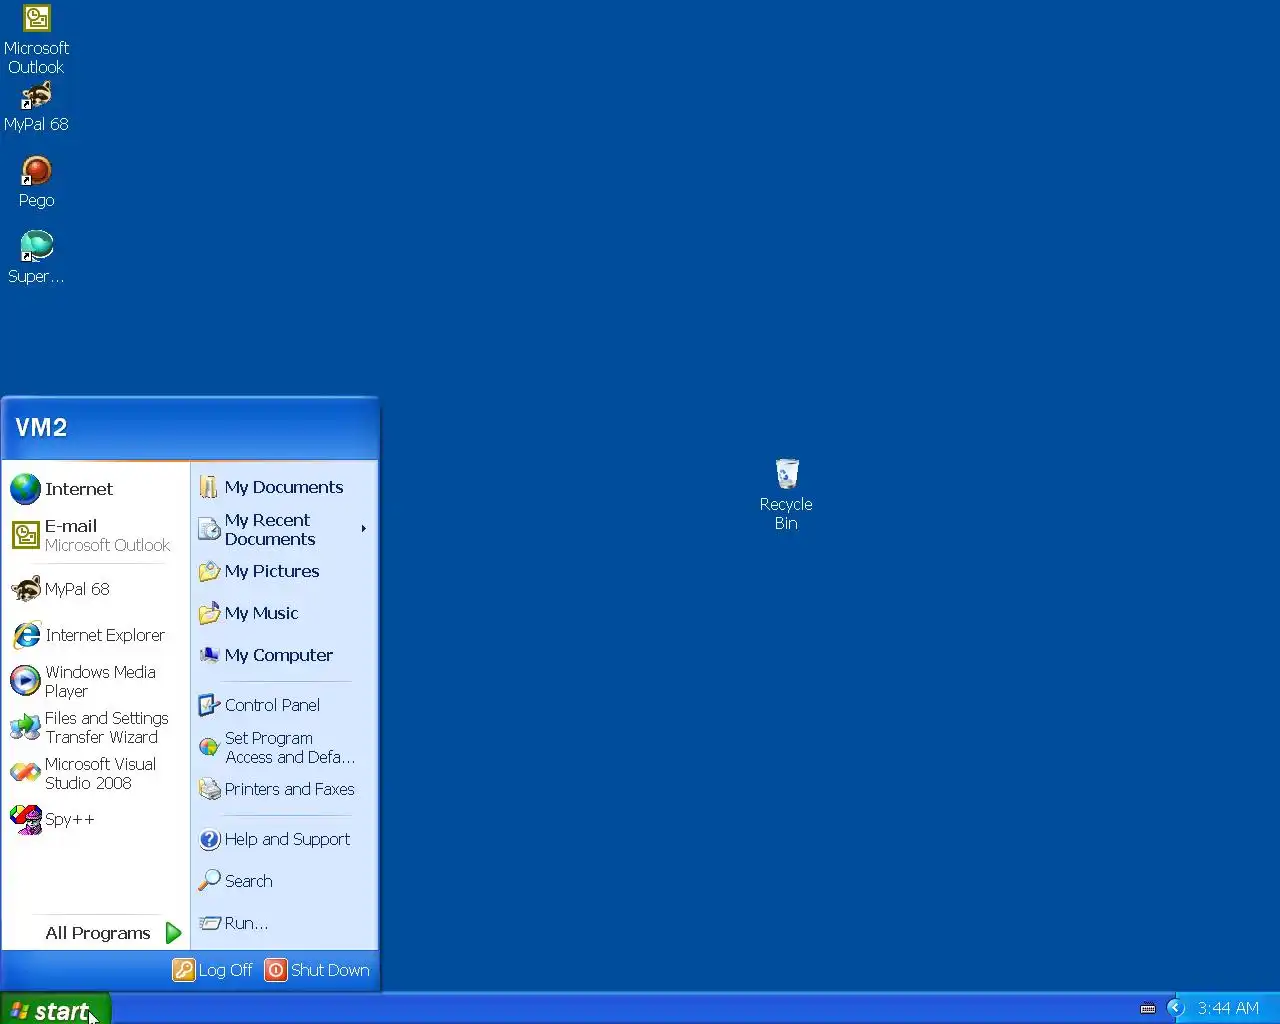Open E-mail Microsoft Outlook in Start menu
The height and width of the screenshot is (1024, 1280).
point(96,535)
